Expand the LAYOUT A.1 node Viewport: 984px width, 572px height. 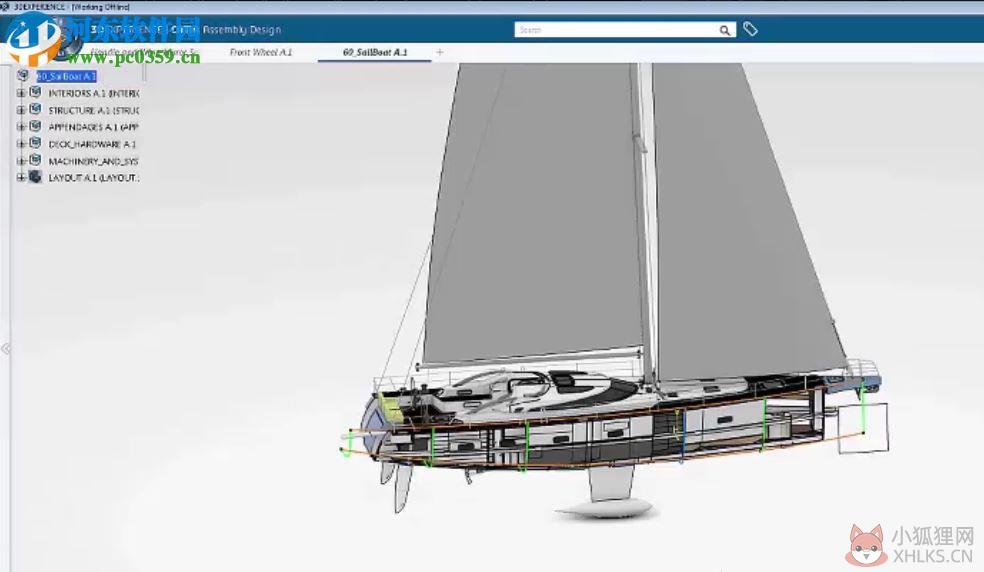[21, 178]
